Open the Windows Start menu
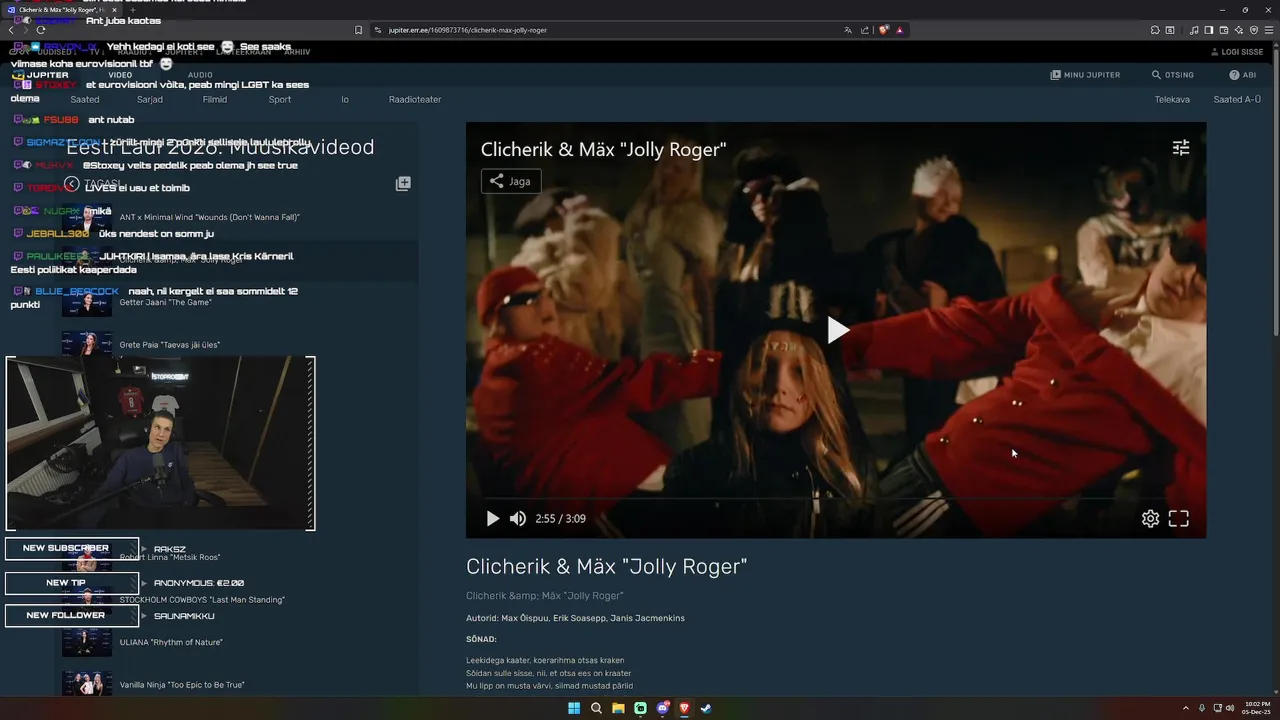This screenshot has width=1280, height=720. [574, 708]
